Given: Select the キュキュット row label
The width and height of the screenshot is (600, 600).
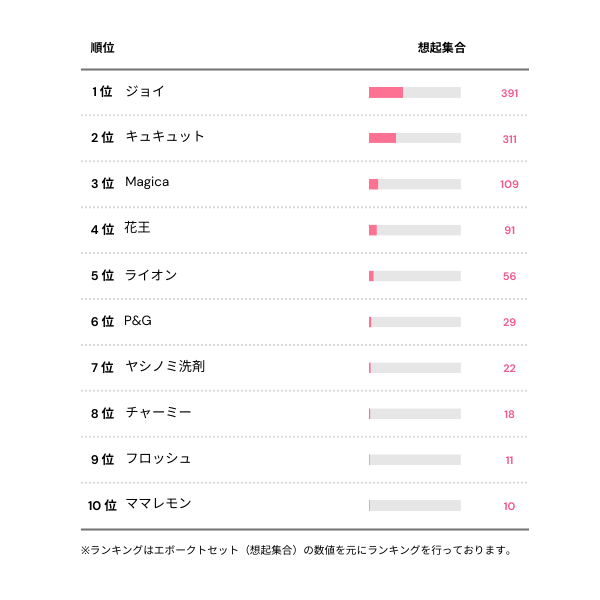Looking at the screenshot, I should click(165, 137).
